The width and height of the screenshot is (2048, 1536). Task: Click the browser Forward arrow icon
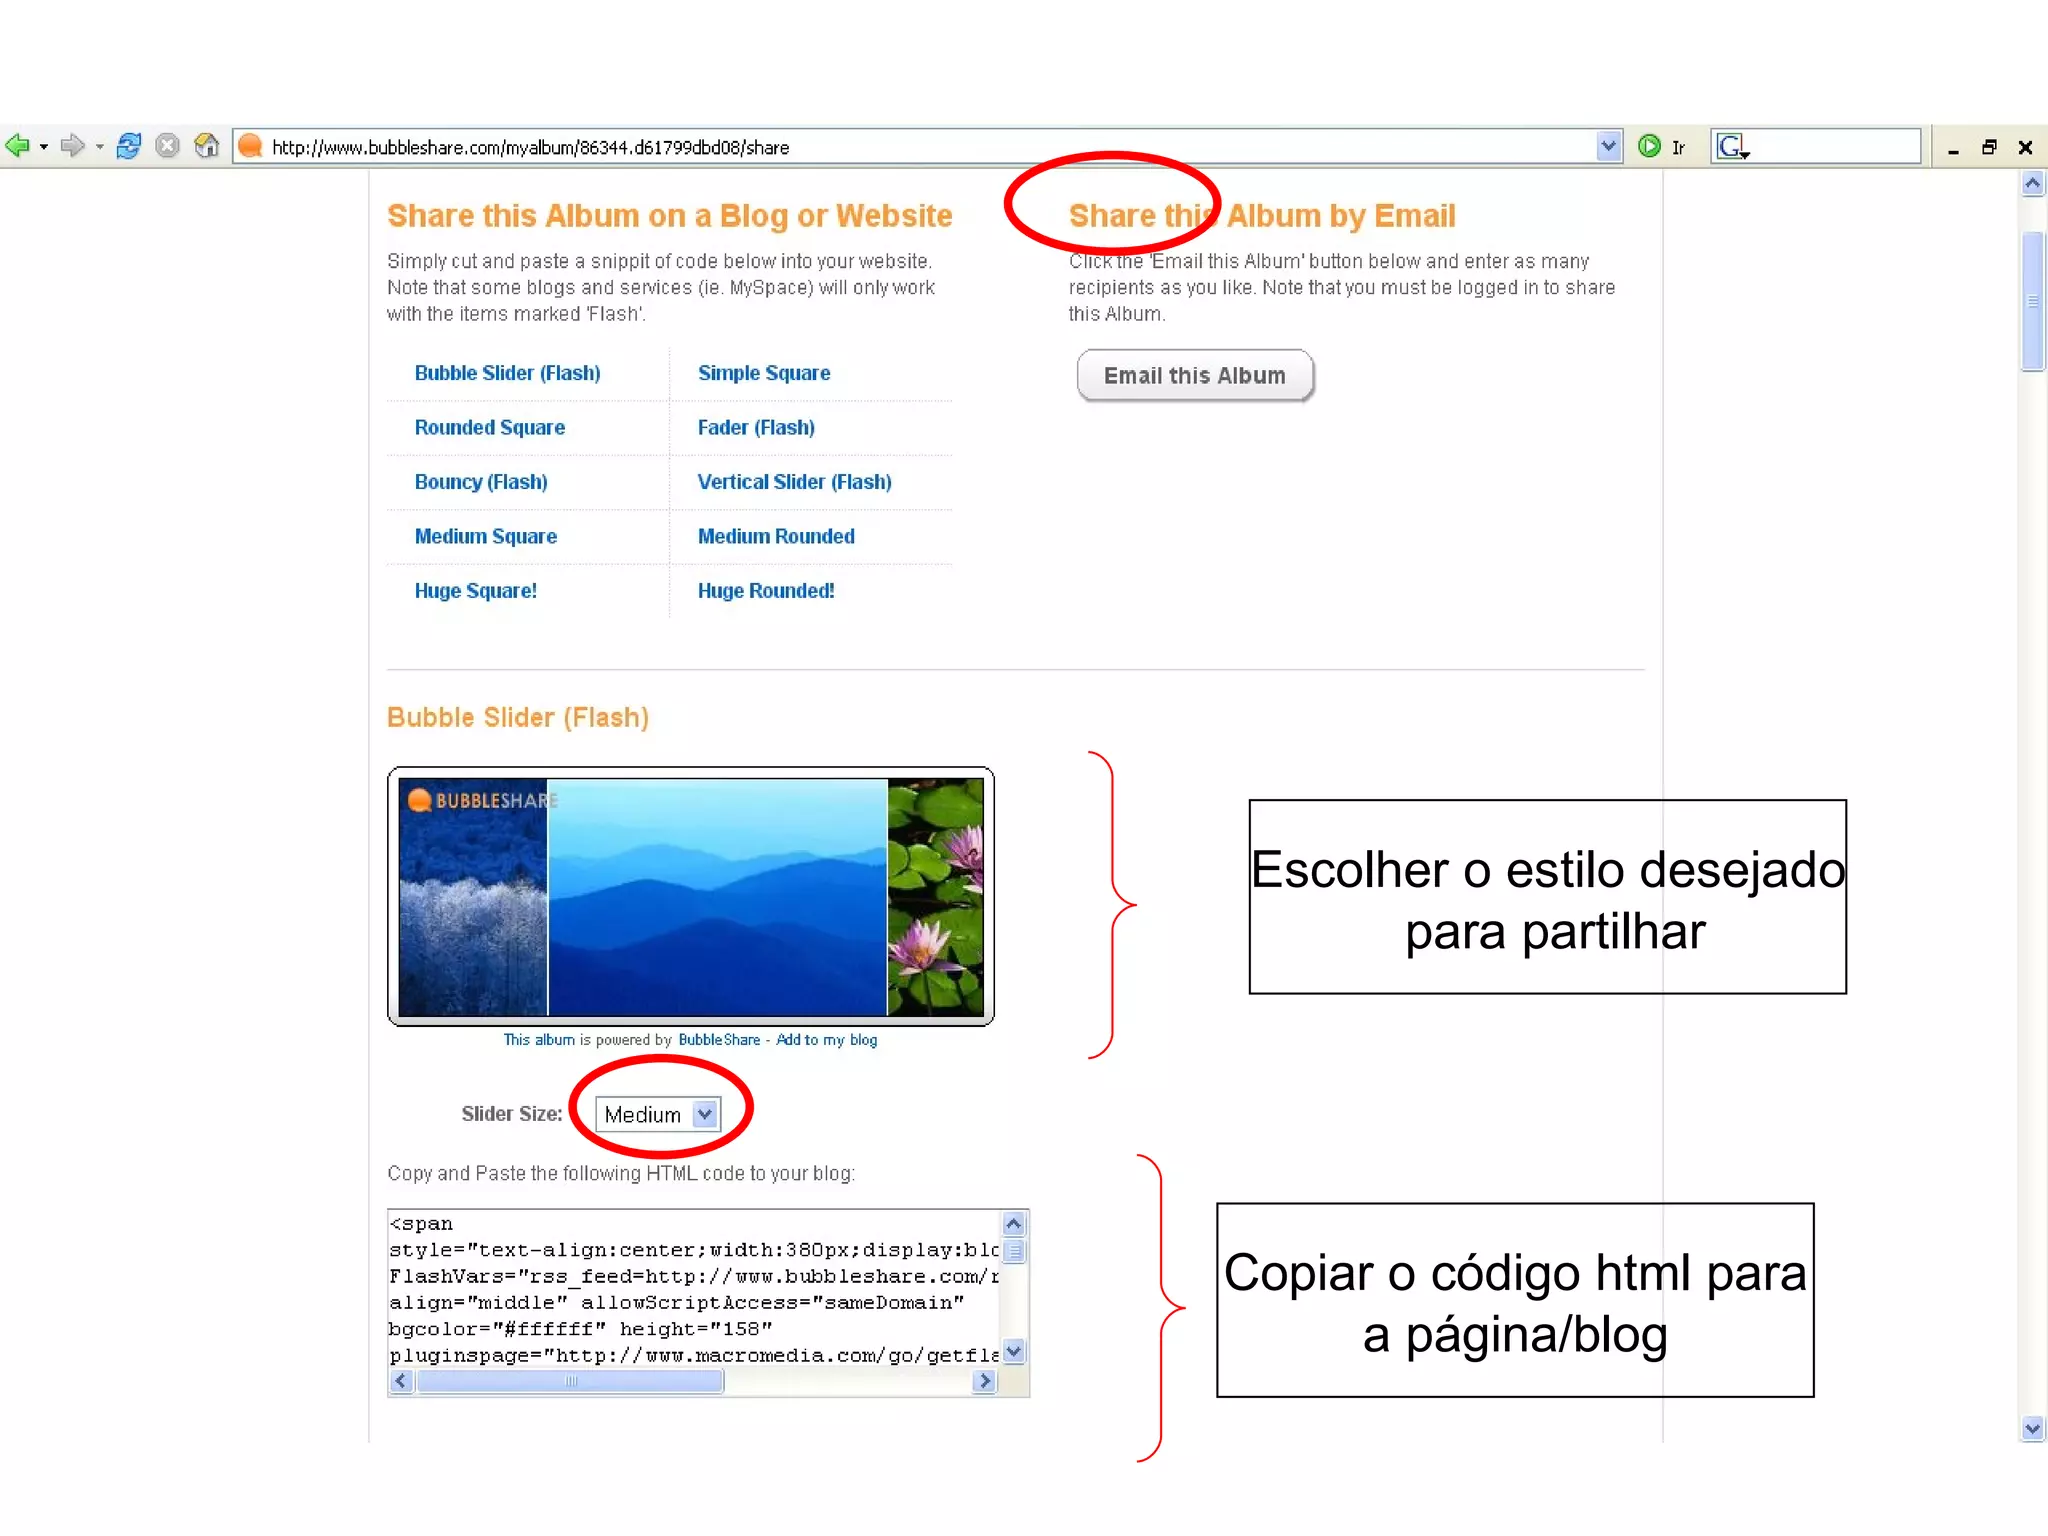coord(72,146)
